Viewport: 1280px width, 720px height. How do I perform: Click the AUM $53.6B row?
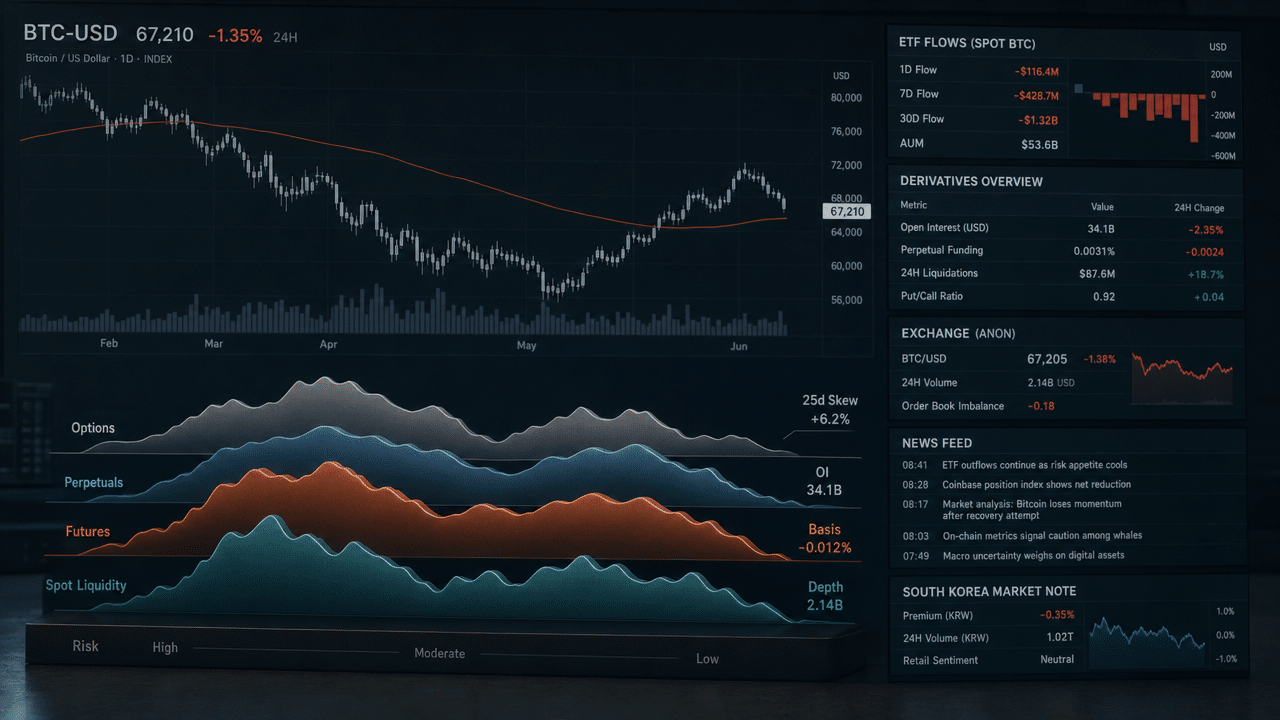[979, 144]
